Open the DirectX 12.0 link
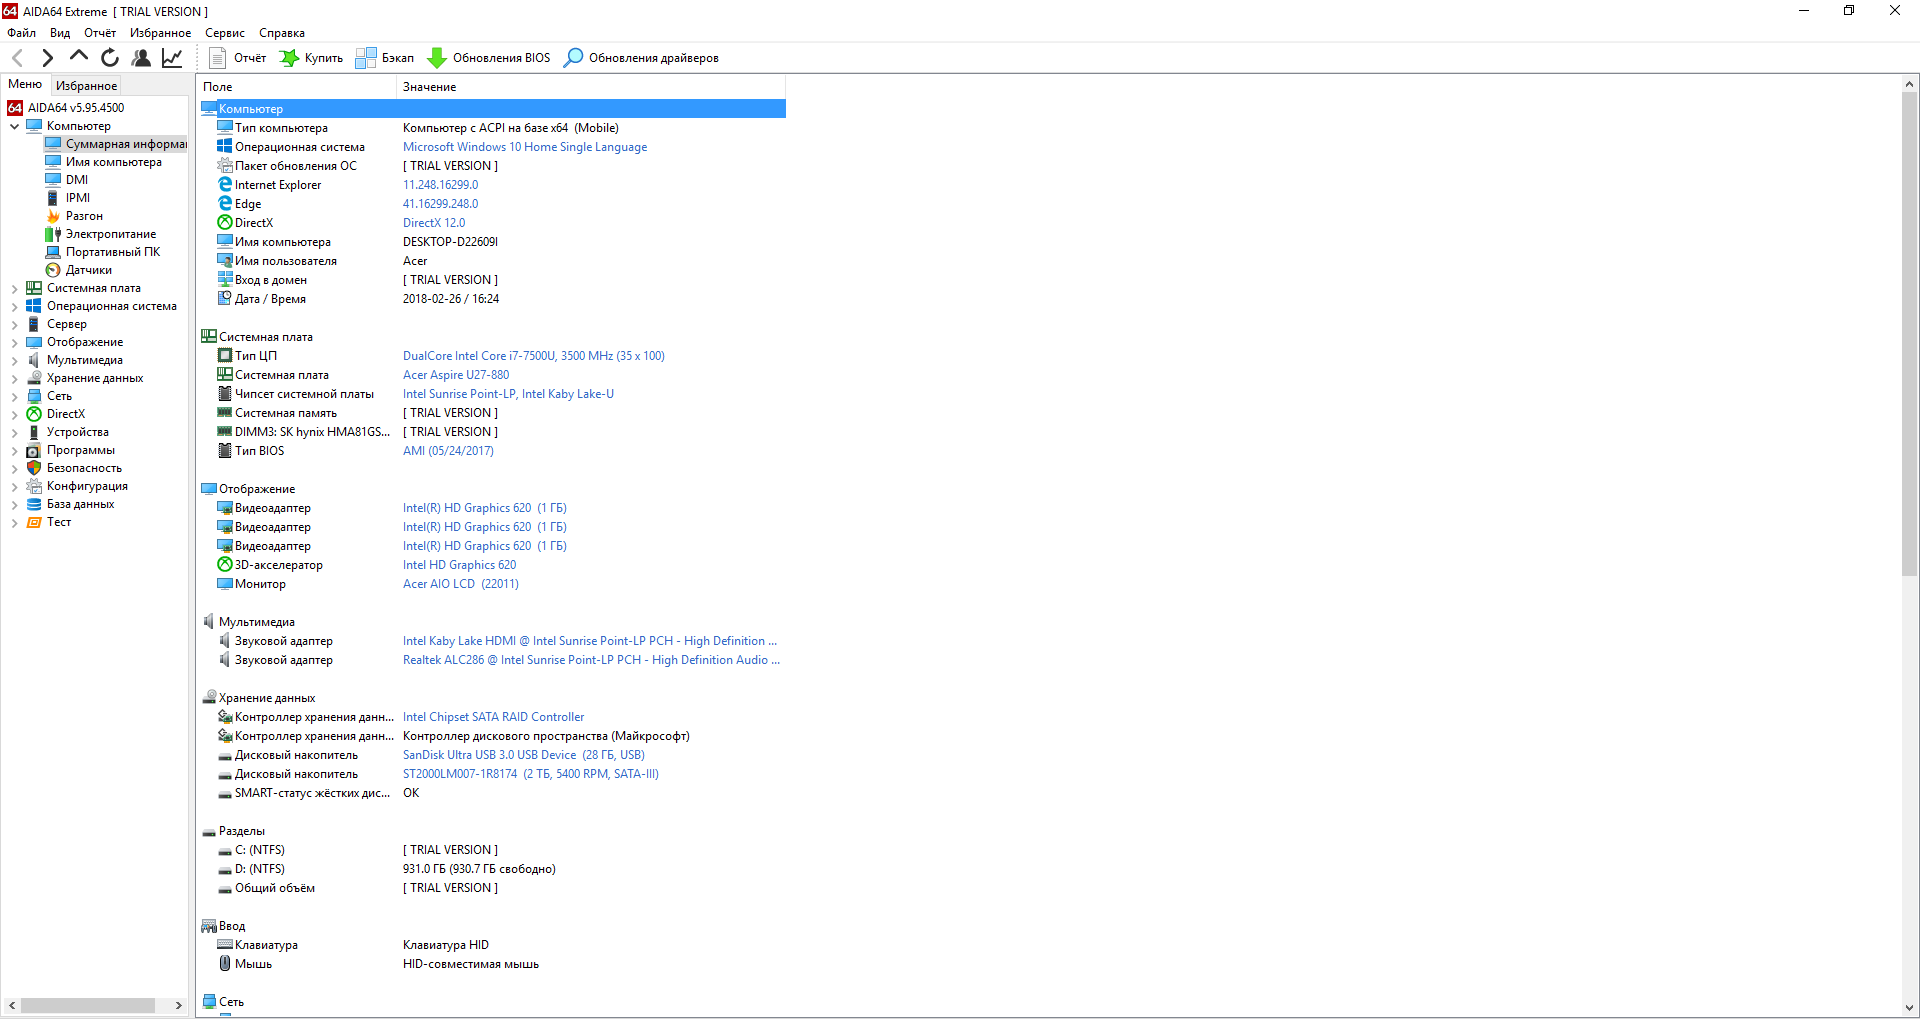Viewport: 1920px width, 1019px height. point(434,223)
